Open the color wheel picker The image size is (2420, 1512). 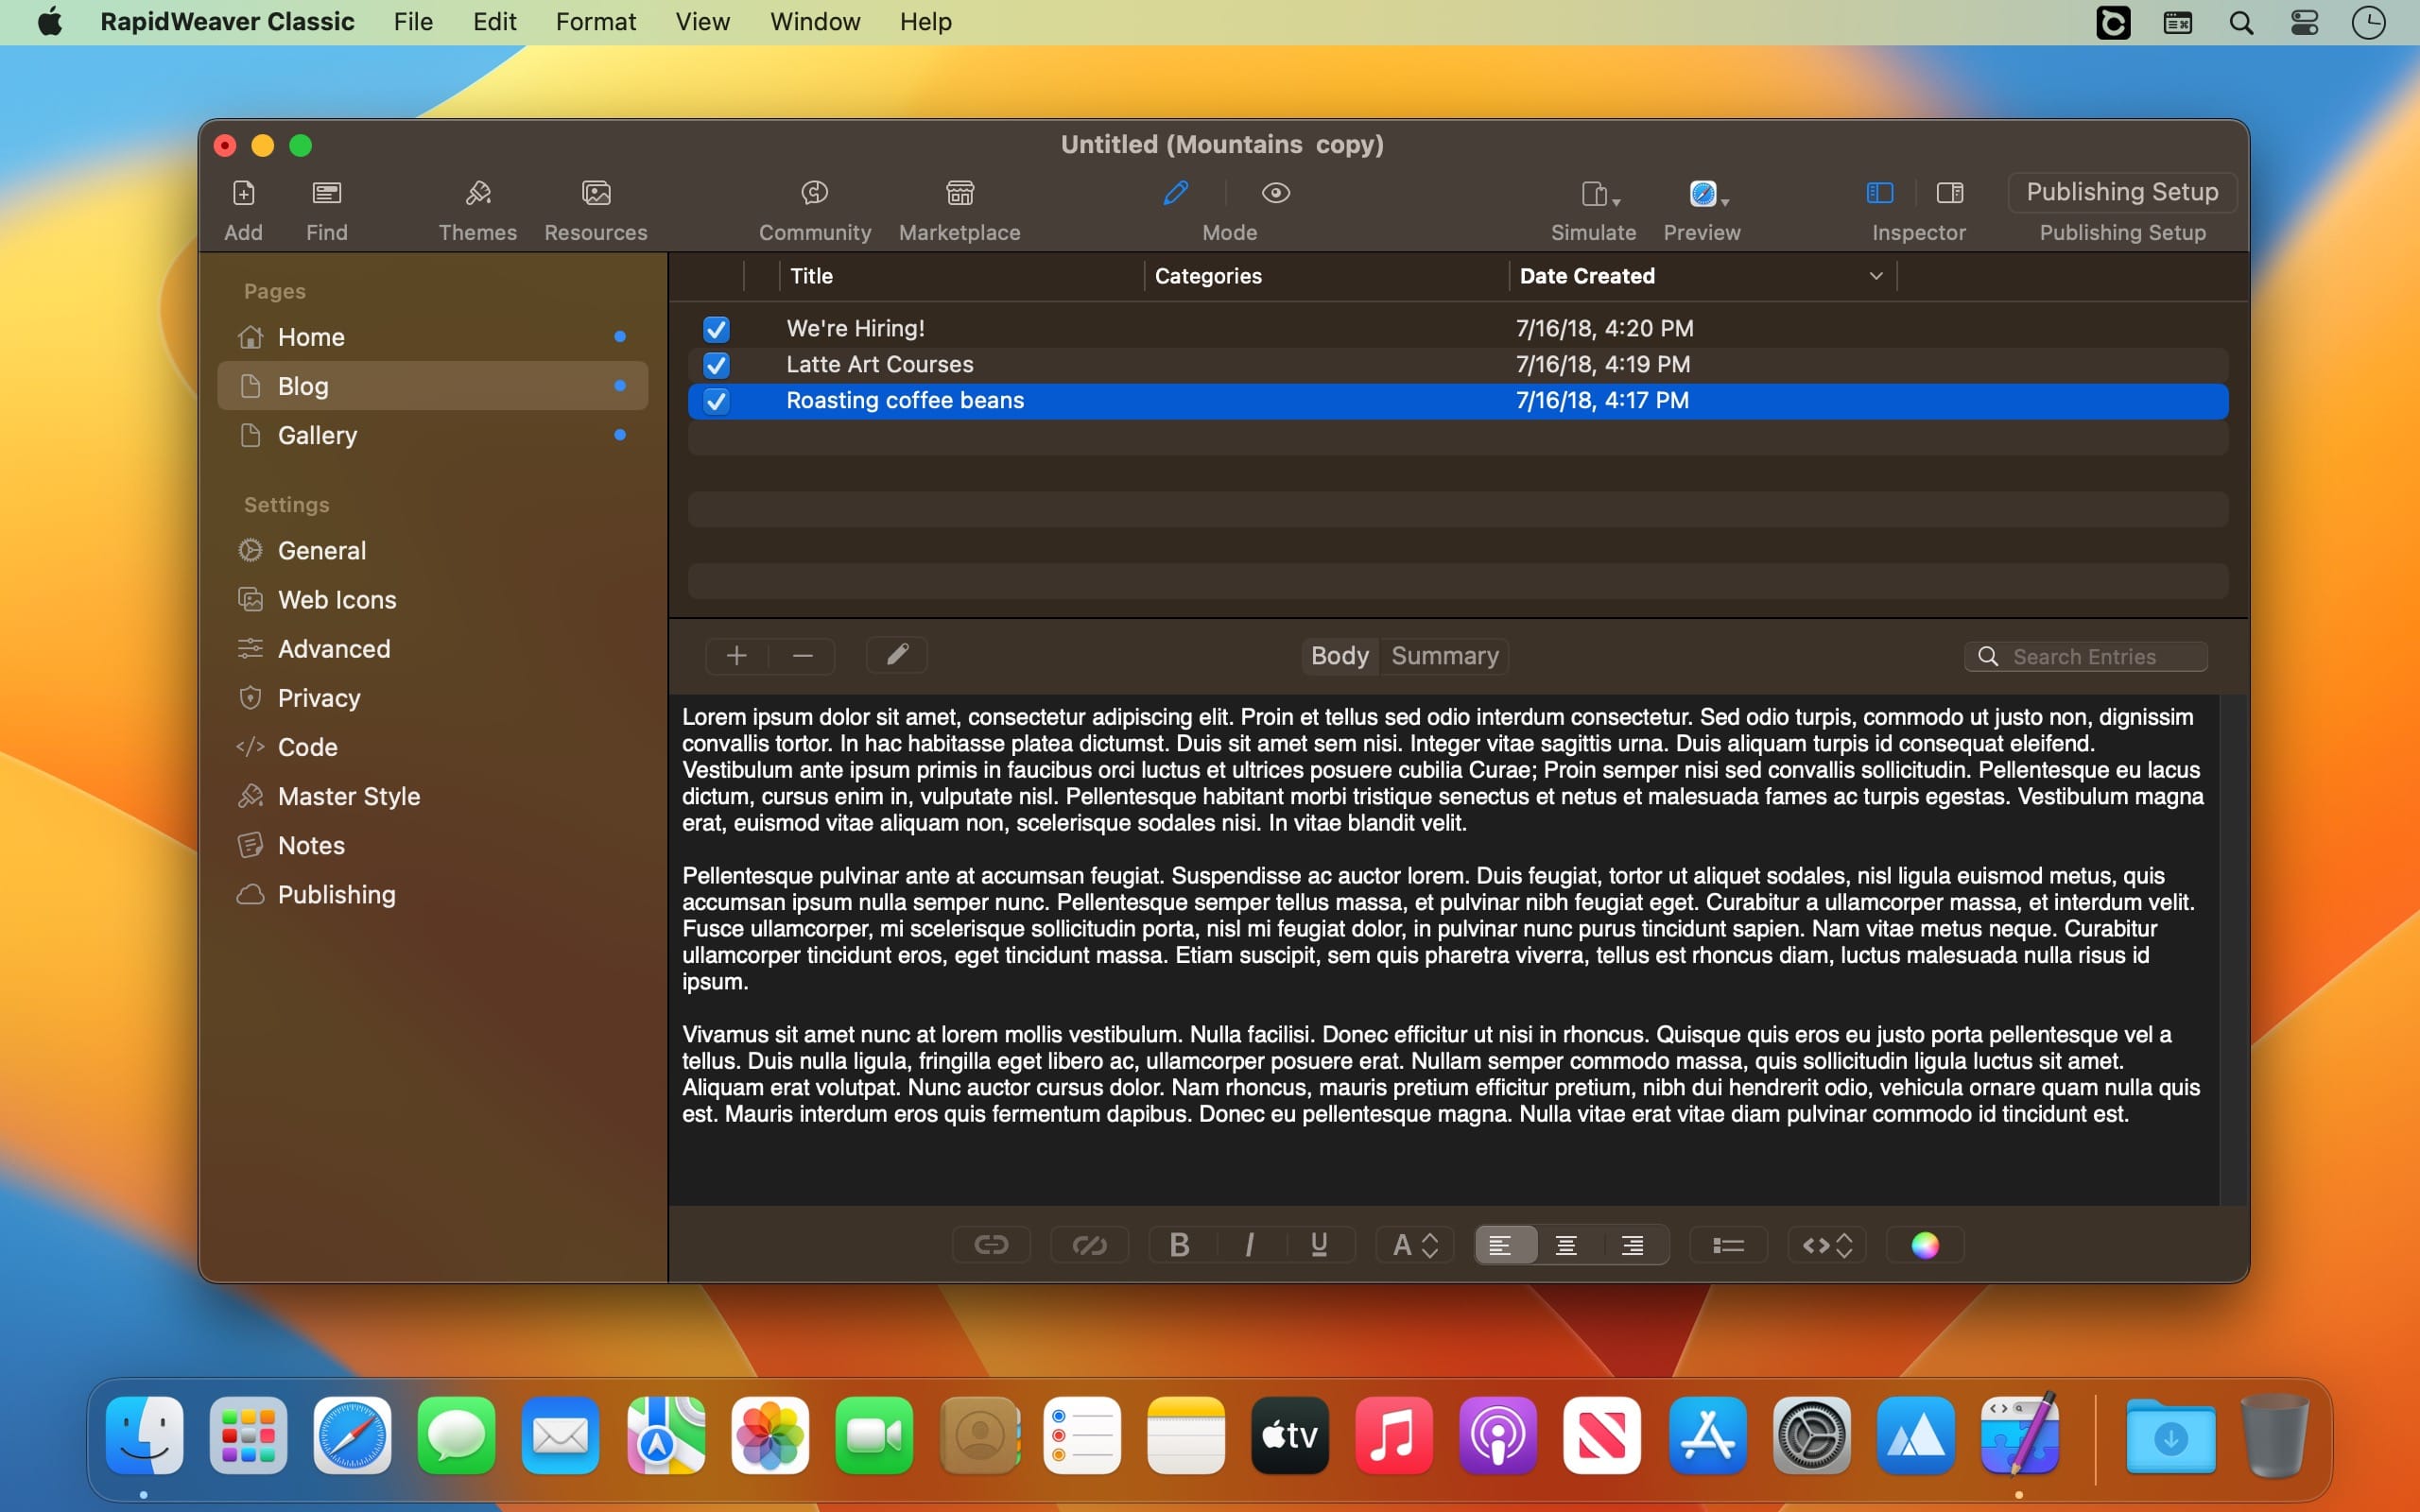[x=1925, y=1245]
